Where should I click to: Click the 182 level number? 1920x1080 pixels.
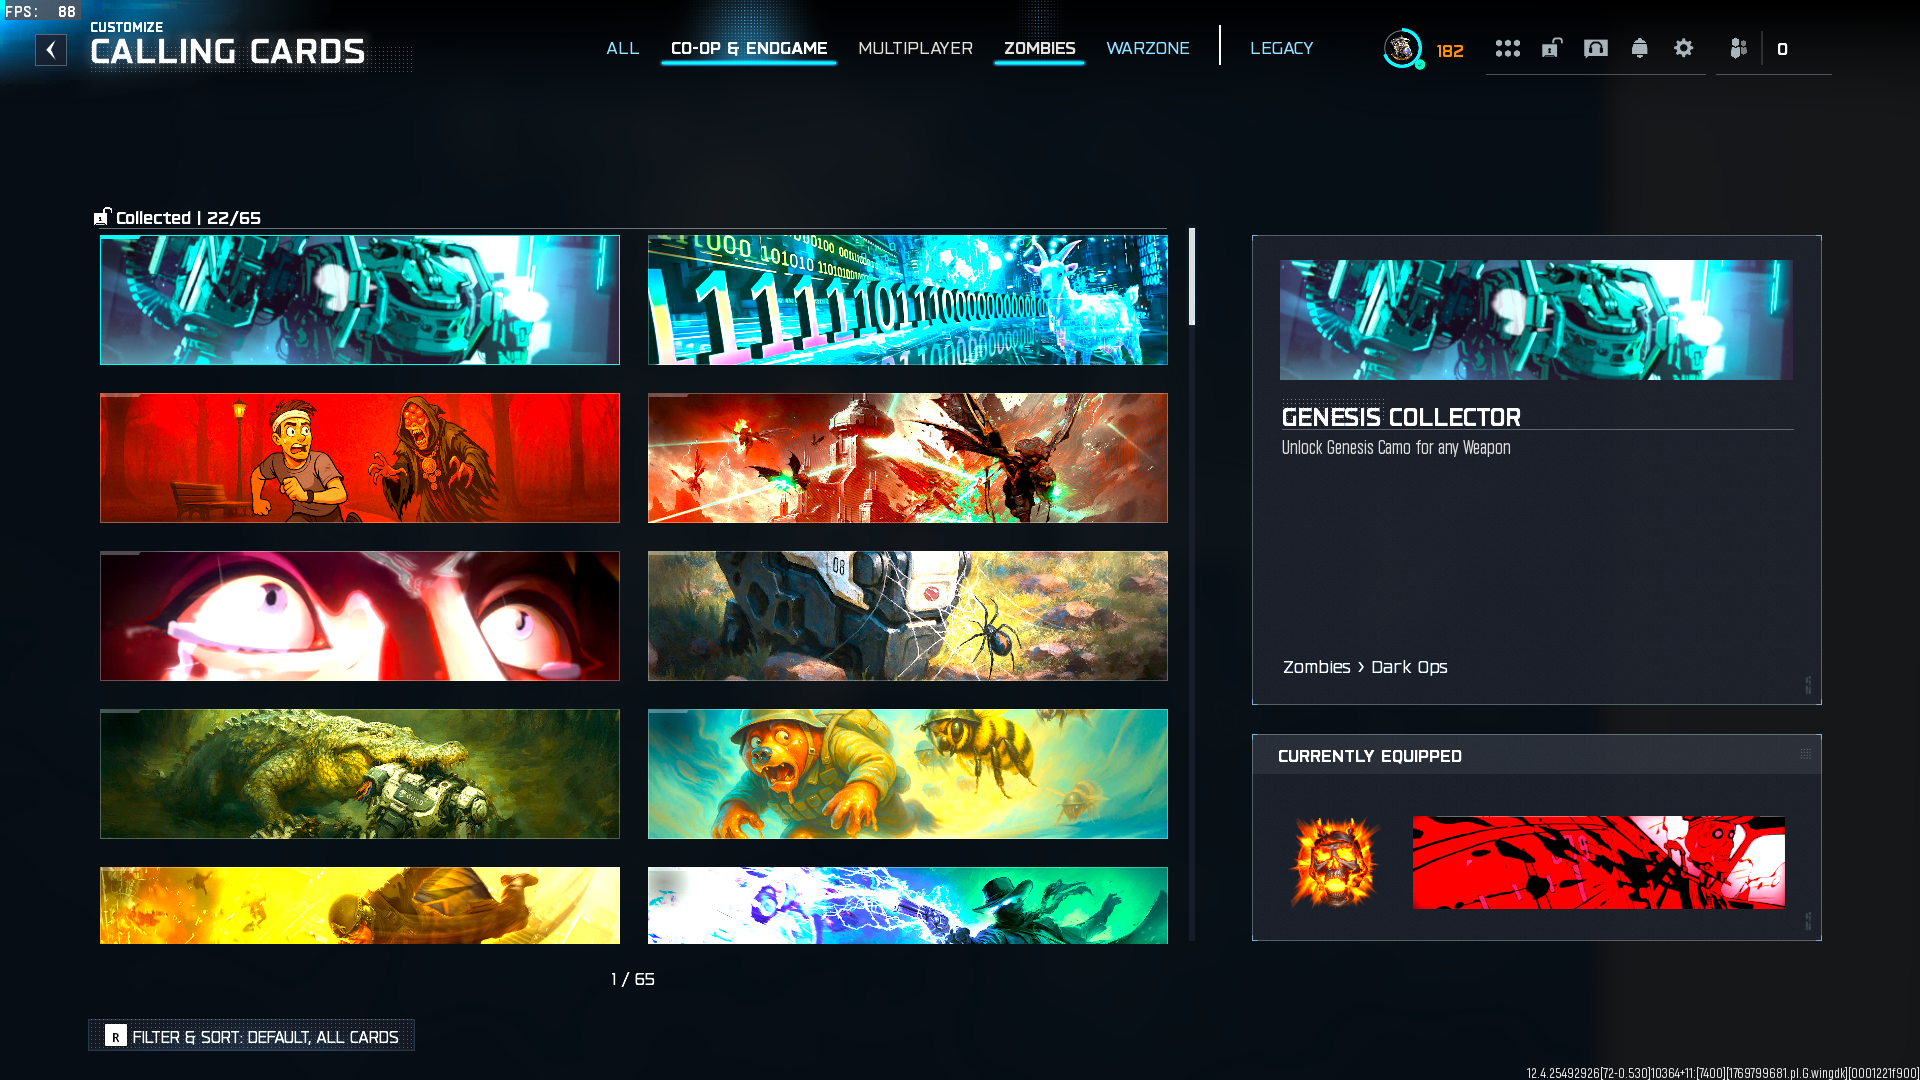[1450, 51]
